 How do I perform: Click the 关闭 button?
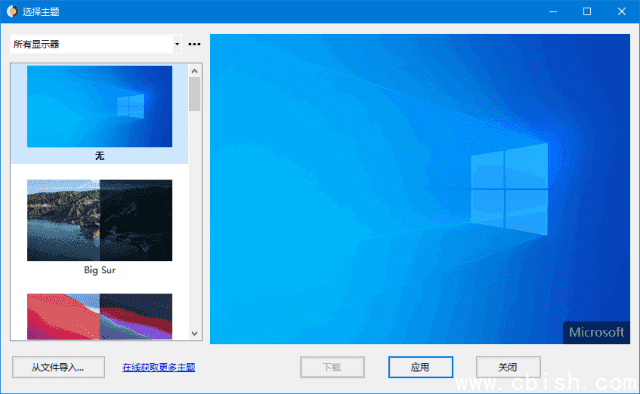tap(508, 367)
